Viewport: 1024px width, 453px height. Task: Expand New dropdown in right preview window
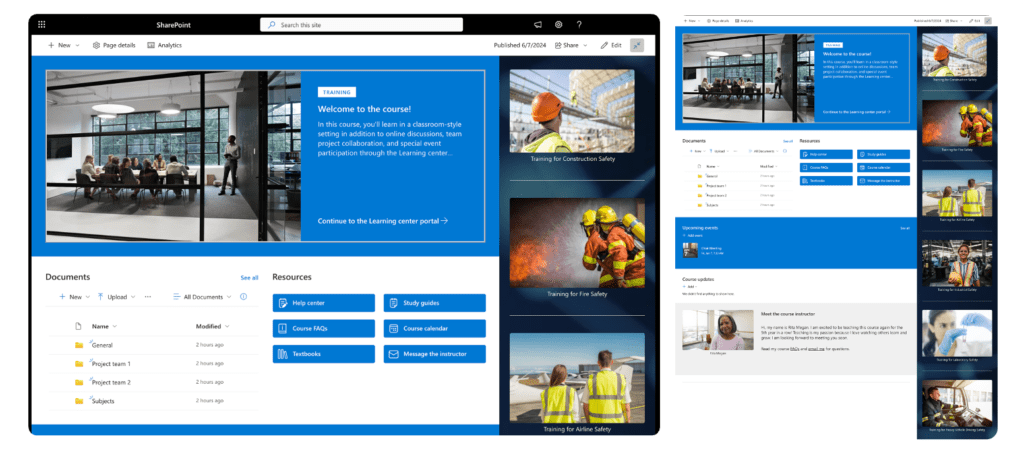(x=699, y=21)
